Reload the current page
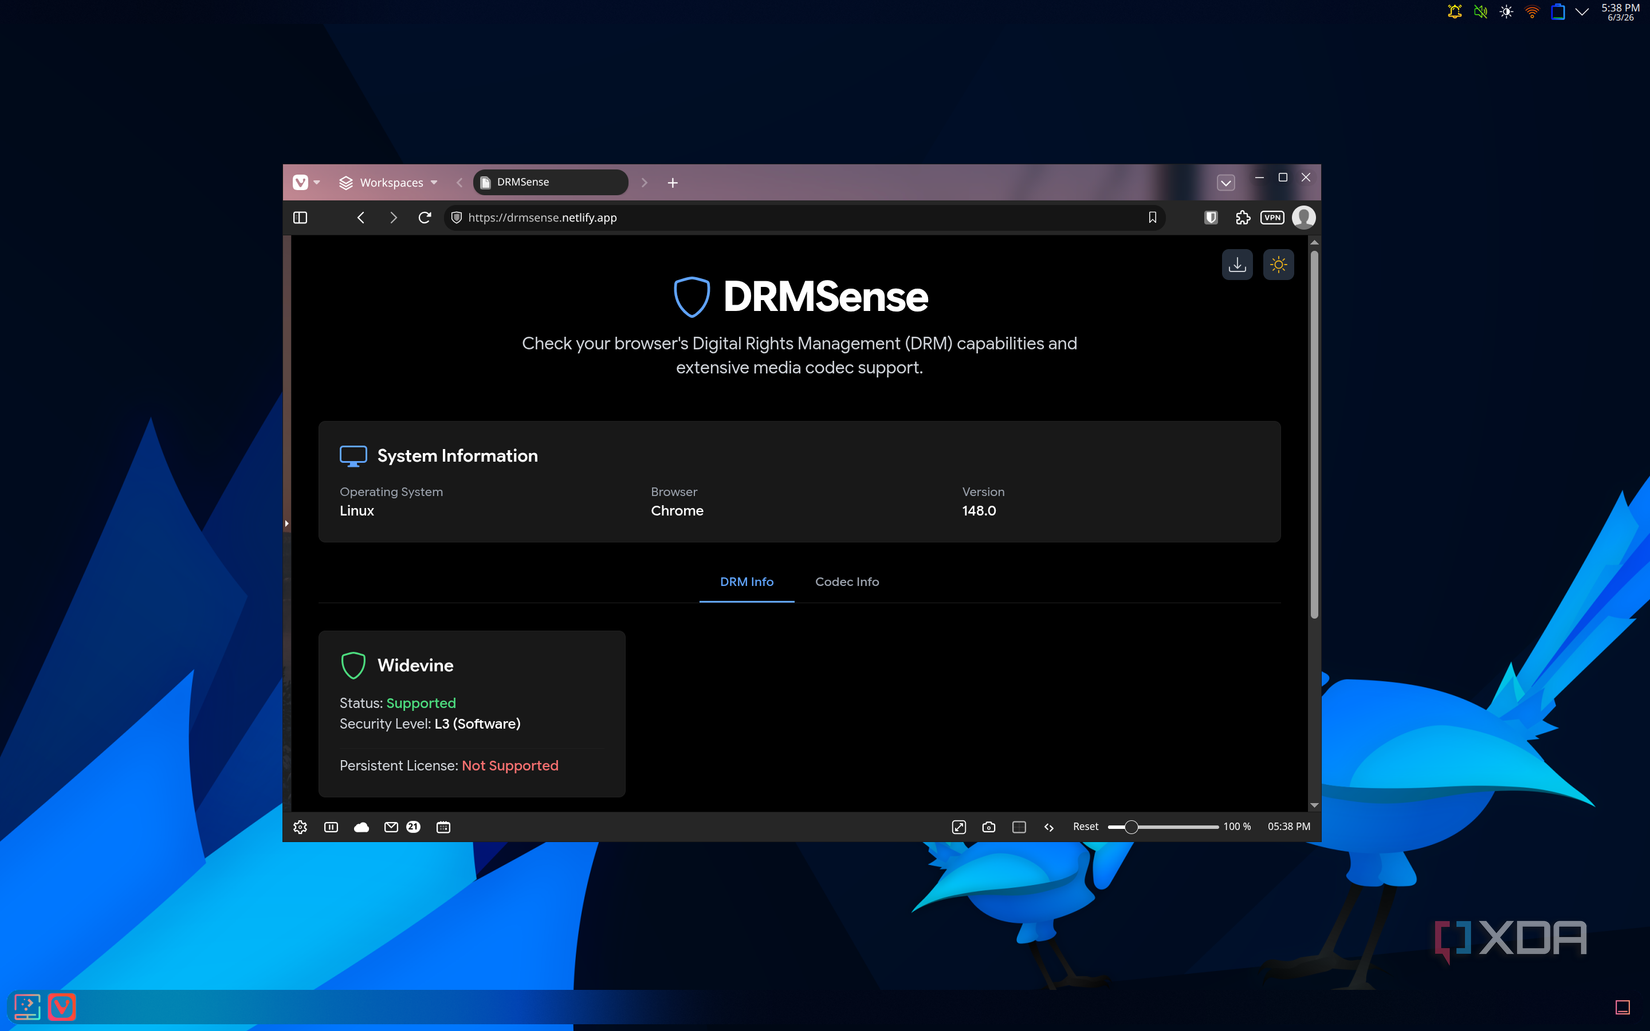Viewport: 1650px width, 1031px height. tap(425, 217)
